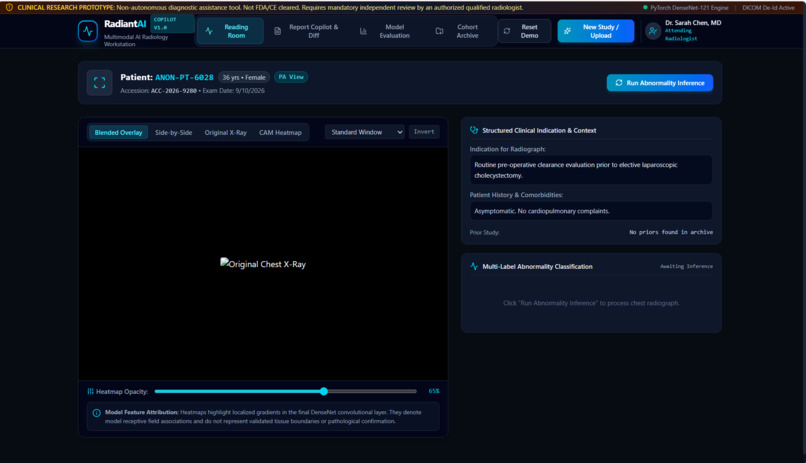The image size is (806, 463).
Task: Click the Patient History & Comorbidities field
Action: (591, 211)
